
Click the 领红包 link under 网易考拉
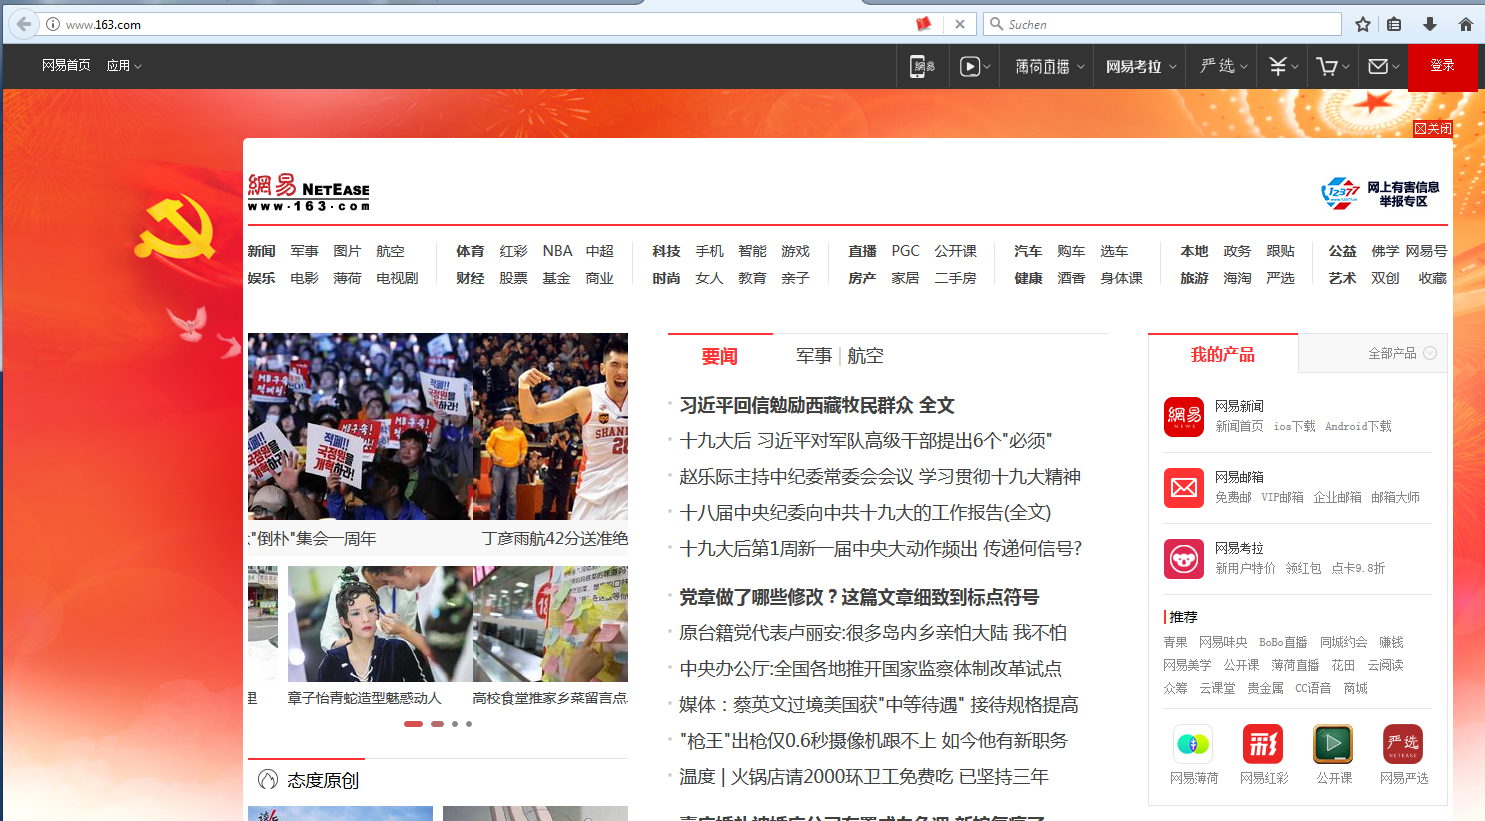coord(1303,568)
